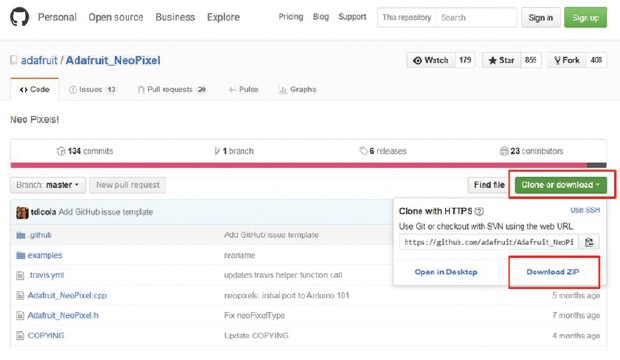Open Explore menu item
Screen dimensions: 620x360
click(x=223, y=17)
